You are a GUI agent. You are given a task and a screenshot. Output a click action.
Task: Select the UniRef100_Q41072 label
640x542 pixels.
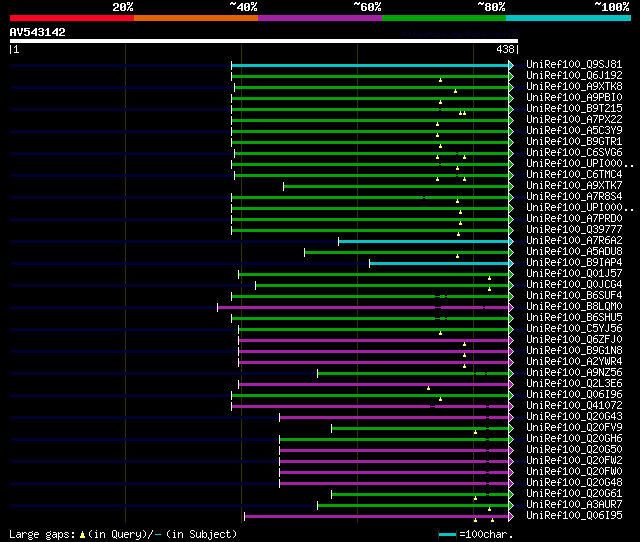[x=574, y=406]
